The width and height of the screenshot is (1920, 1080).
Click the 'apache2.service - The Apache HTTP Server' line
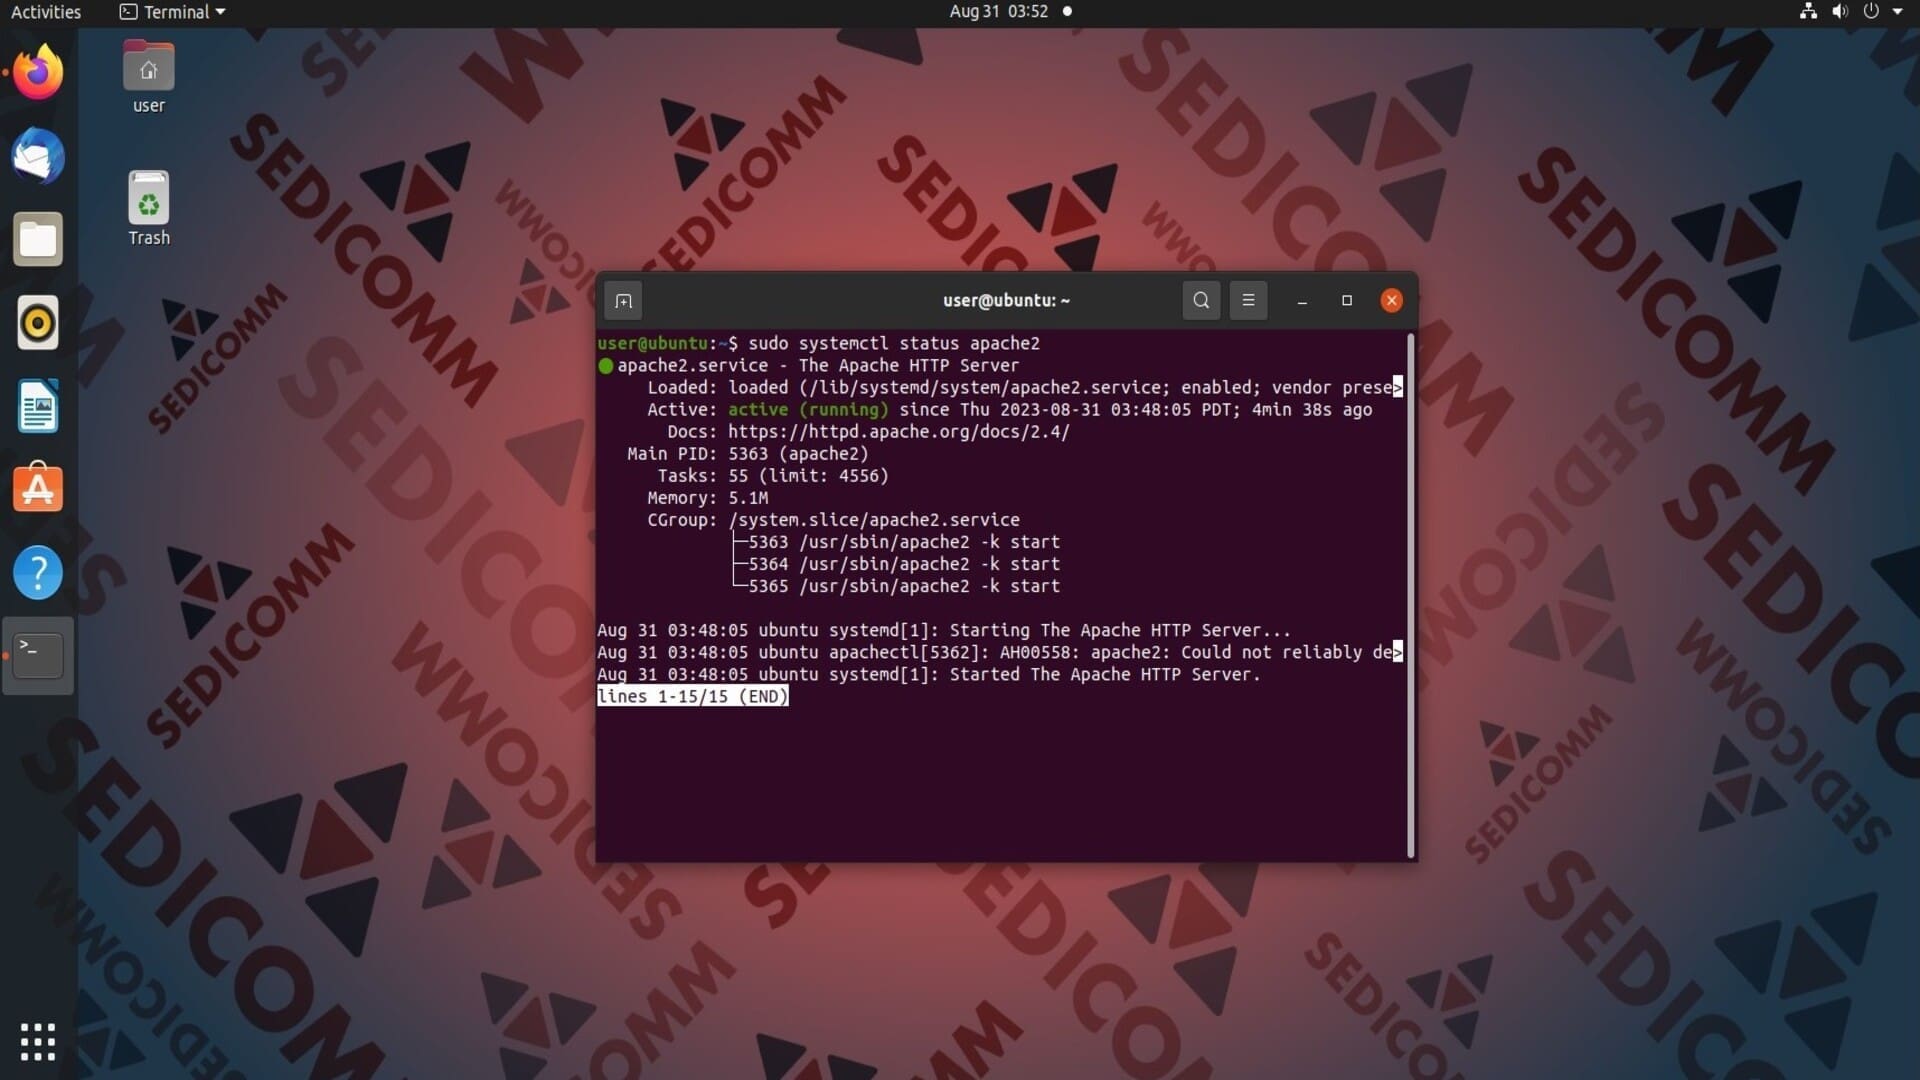(818, 366)
